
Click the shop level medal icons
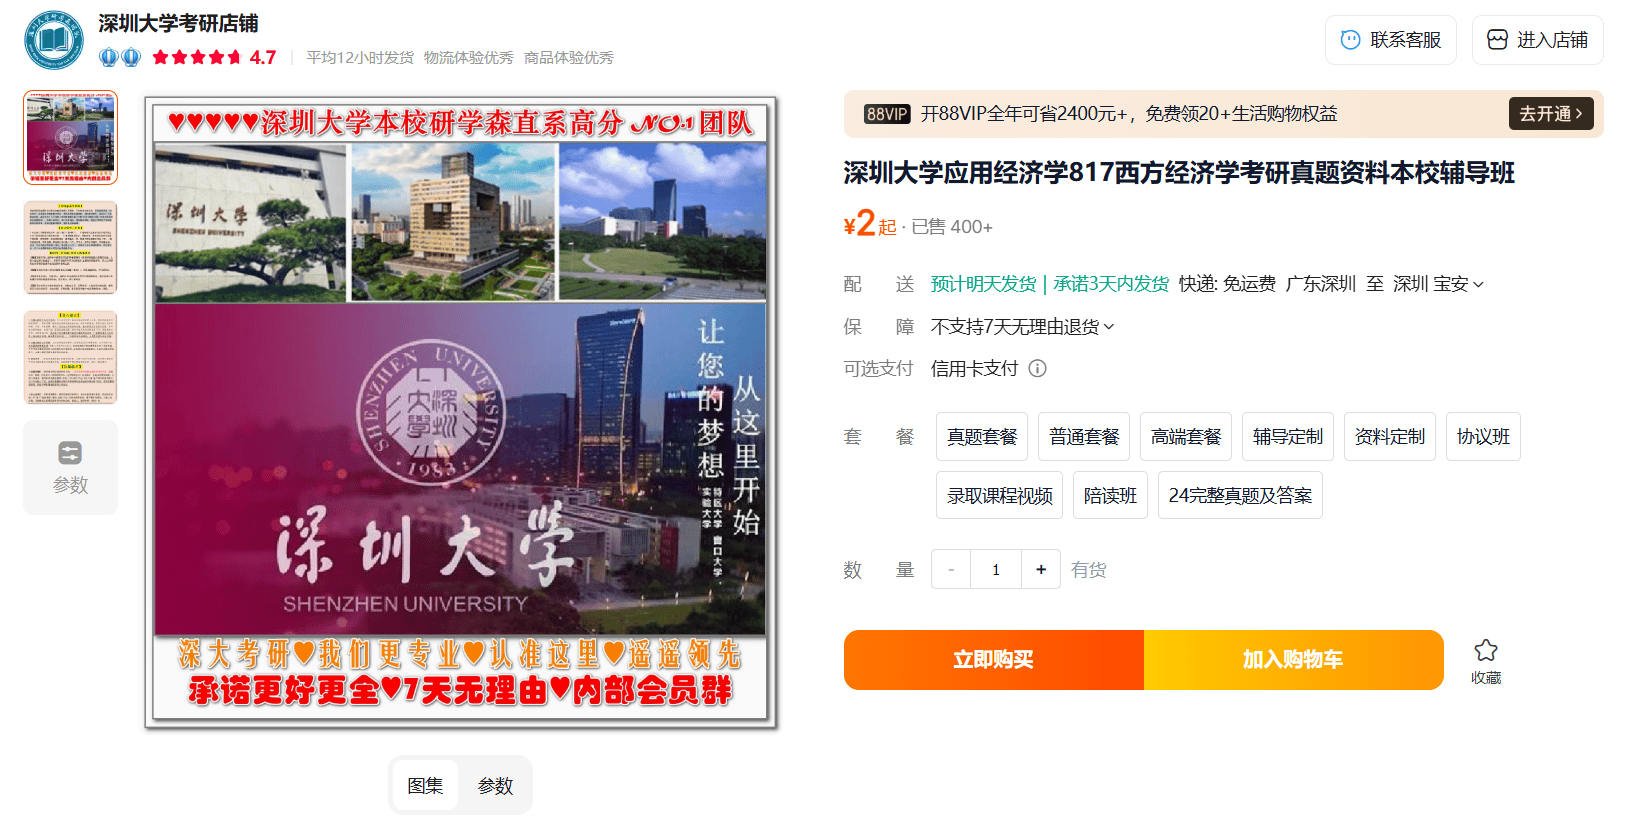point(120,57)
